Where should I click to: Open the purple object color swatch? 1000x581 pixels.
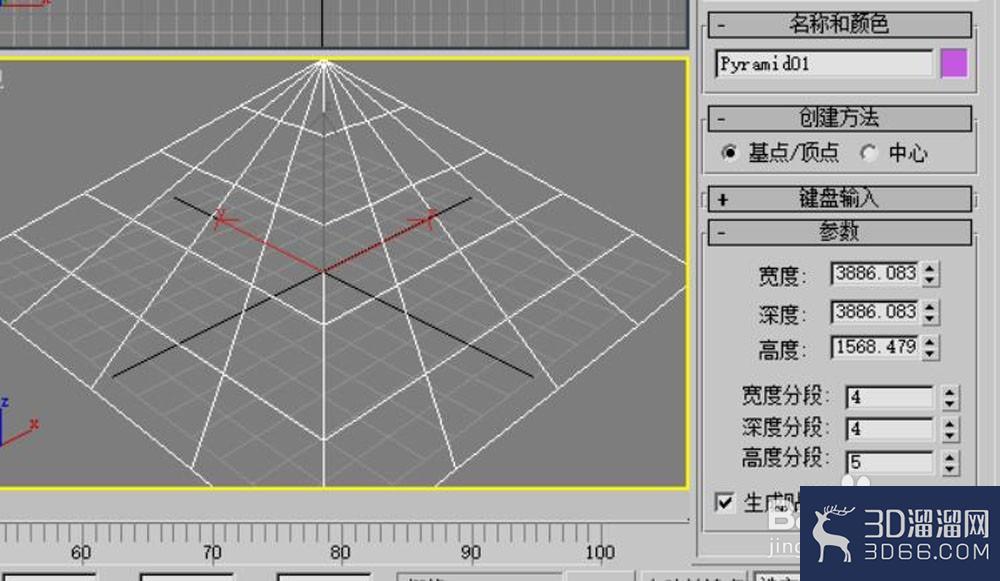[x=954, y=64]
